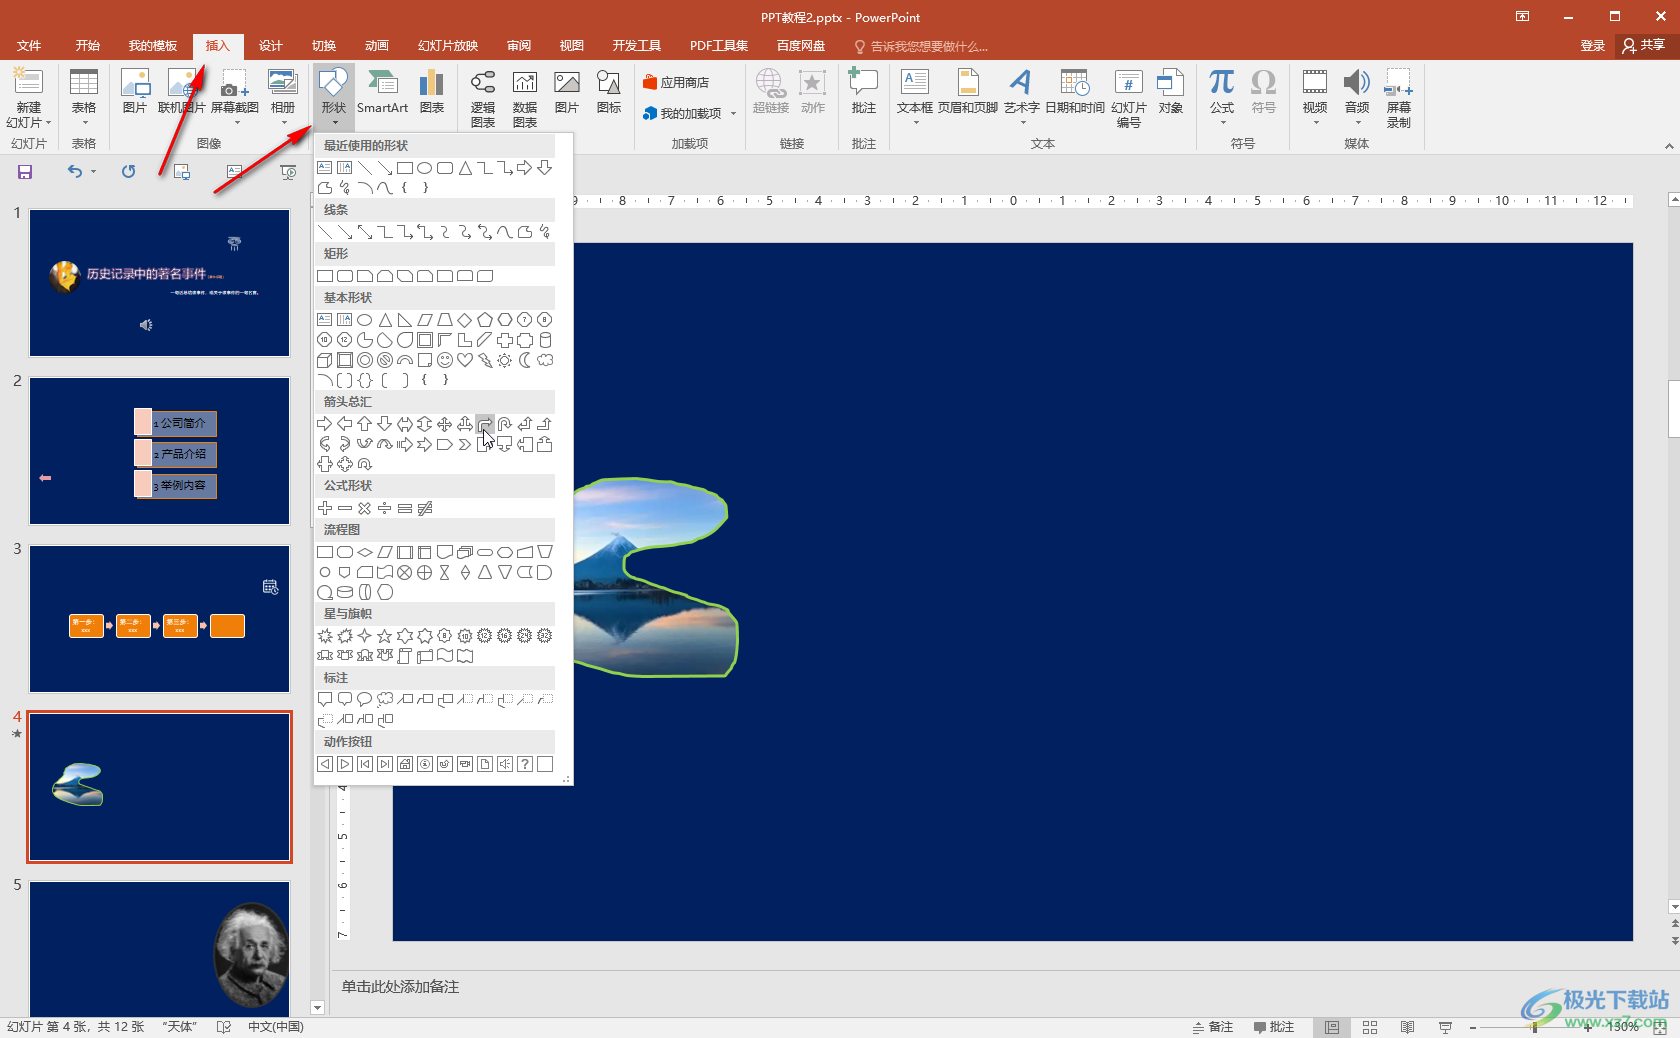Click the redo/repeat icon
Viewport: 1680px width, 1038px height.
(128, 172)
